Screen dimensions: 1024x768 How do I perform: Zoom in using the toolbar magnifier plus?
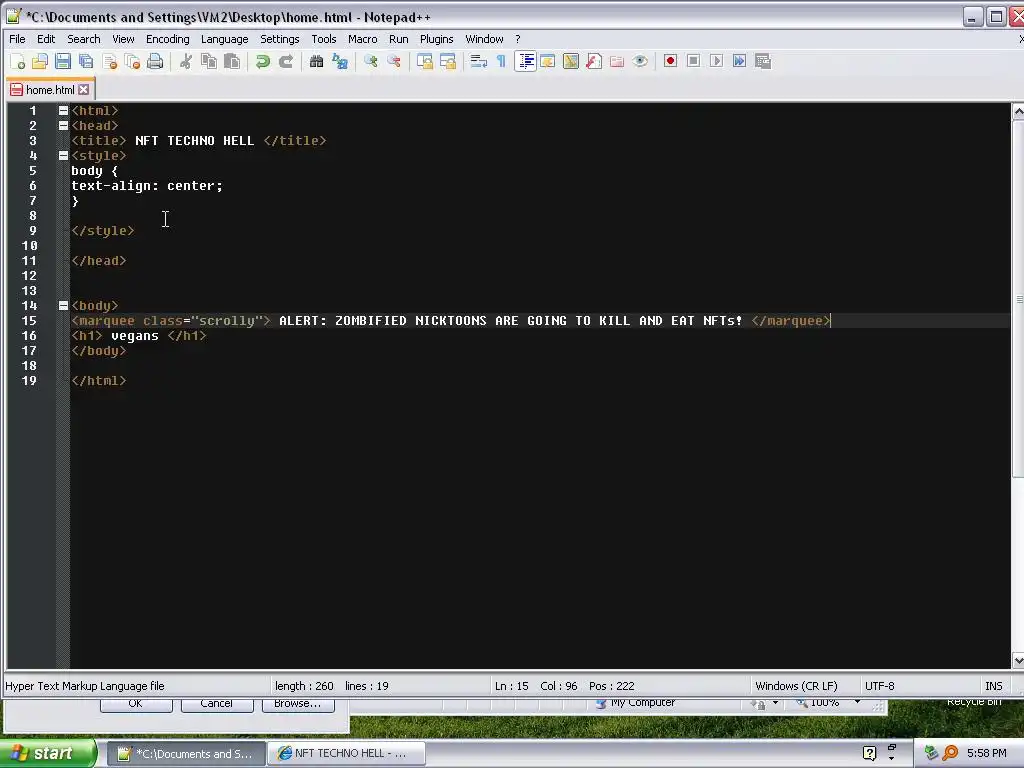pos(371,61)
